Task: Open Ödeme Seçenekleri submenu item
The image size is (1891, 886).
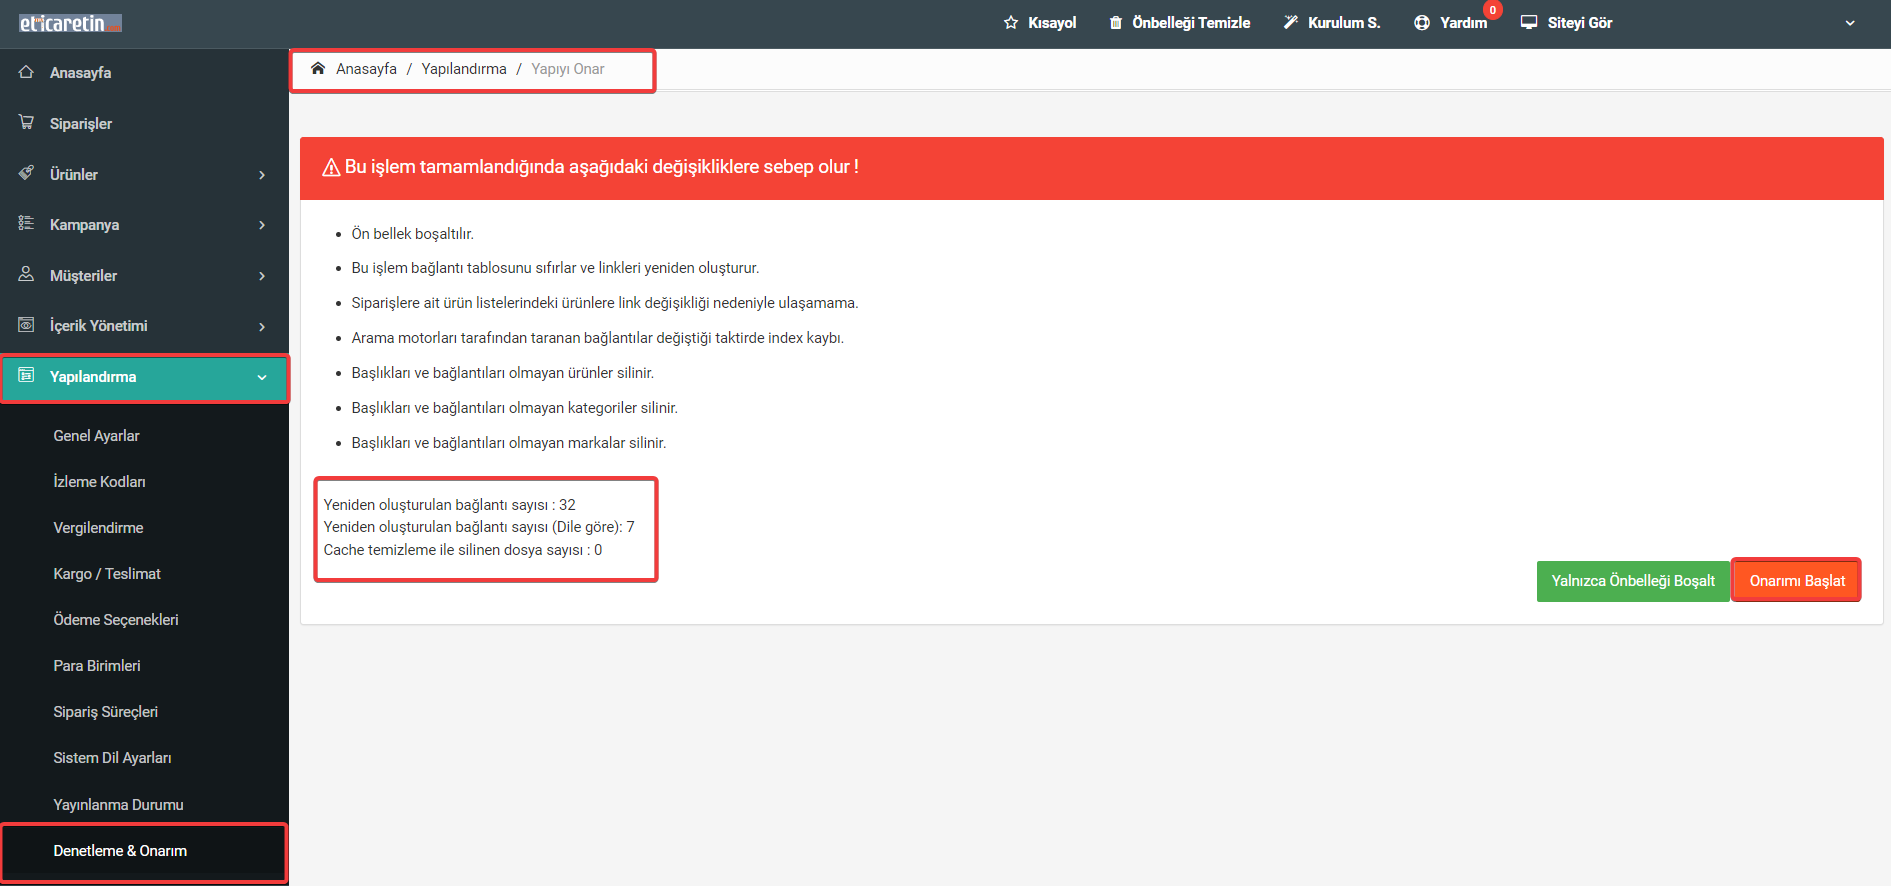Action: point(116,620)
